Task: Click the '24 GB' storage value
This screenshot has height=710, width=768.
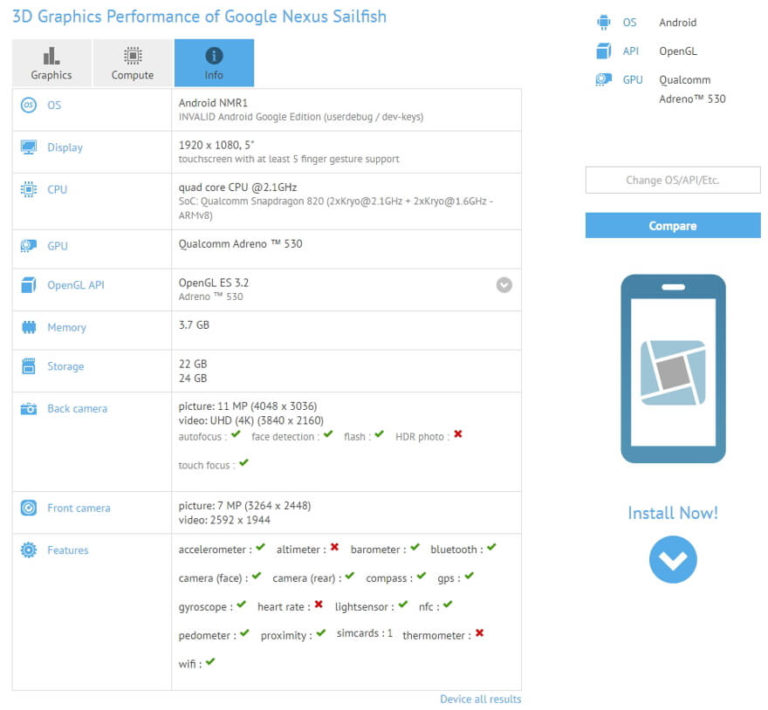Action: click(x=192, y=378)
